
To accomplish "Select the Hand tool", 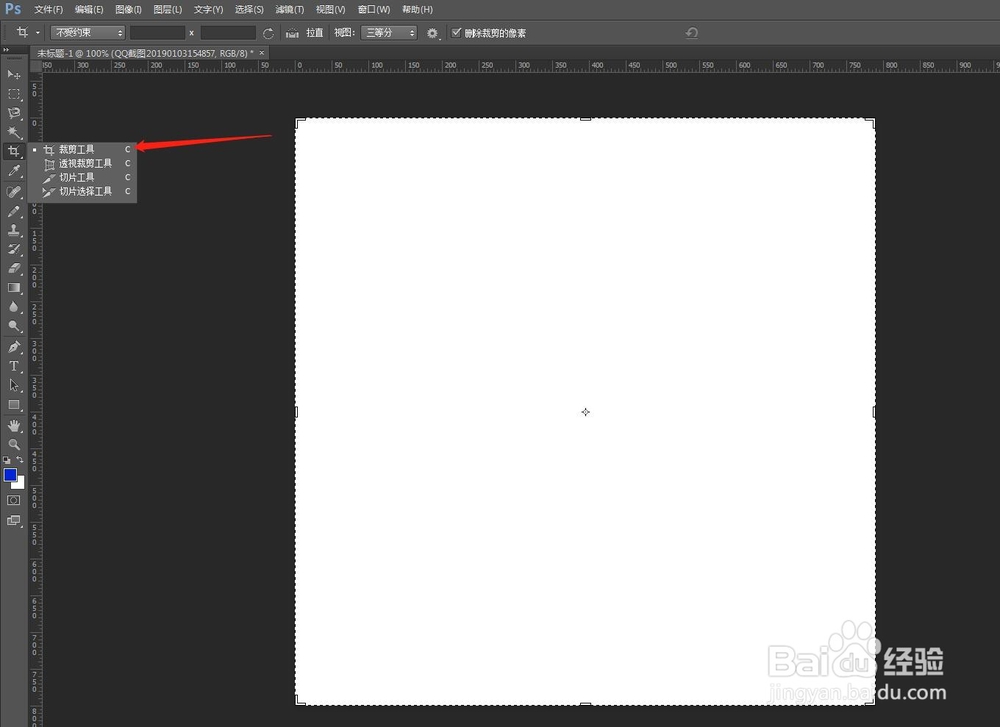I will click(14, 424).
